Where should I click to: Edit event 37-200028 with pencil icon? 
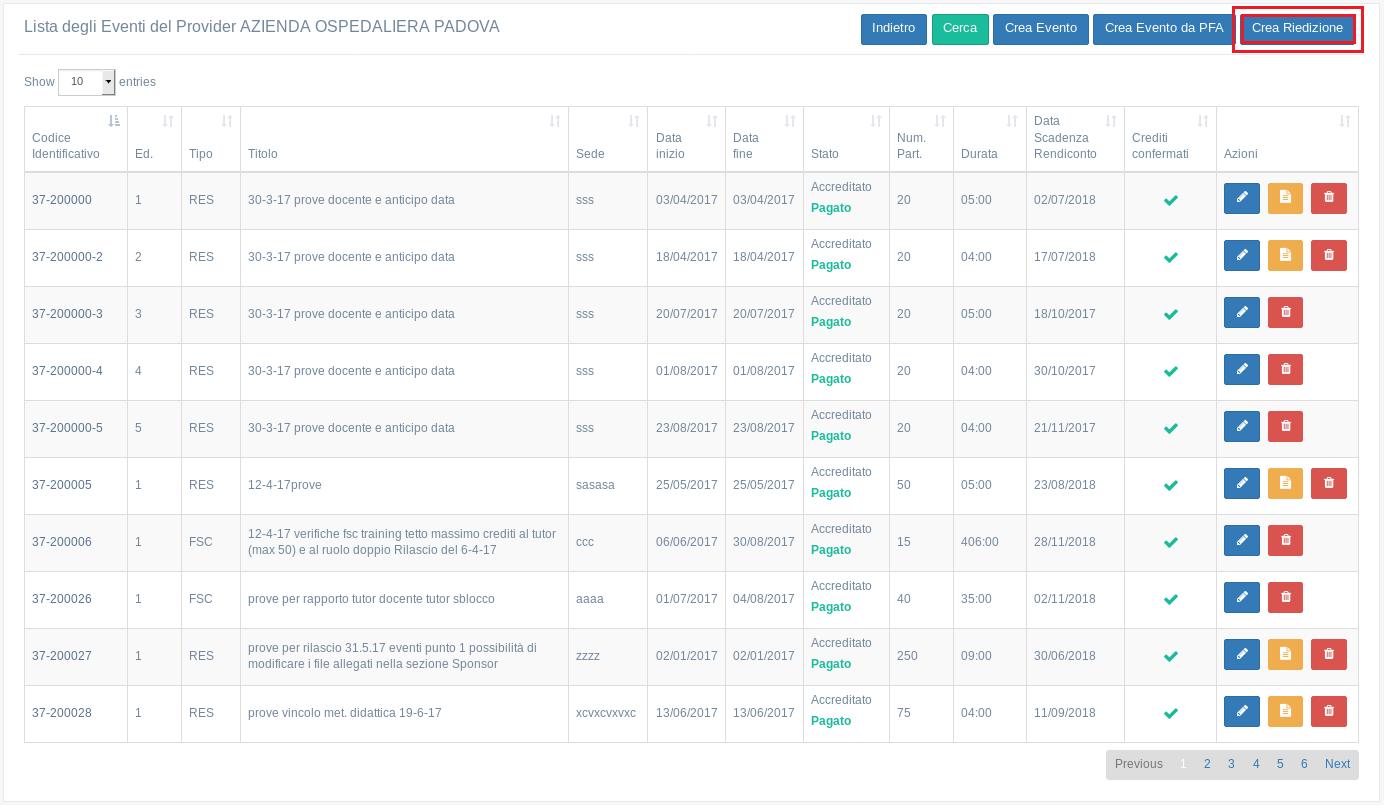pyautogui.click(x=1242, y=711)
